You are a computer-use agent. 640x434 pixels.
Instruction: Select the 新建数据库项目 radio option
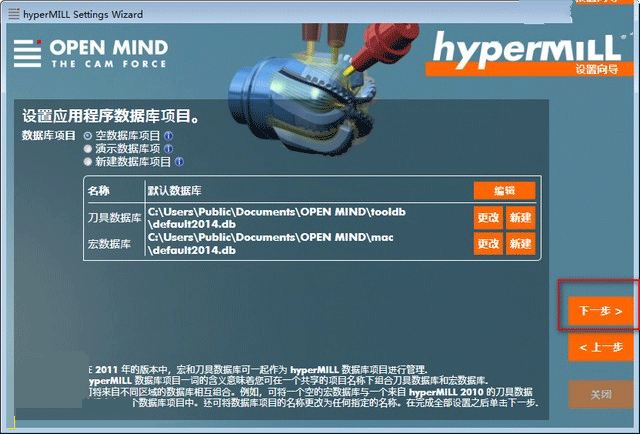(x=88, y=162)
